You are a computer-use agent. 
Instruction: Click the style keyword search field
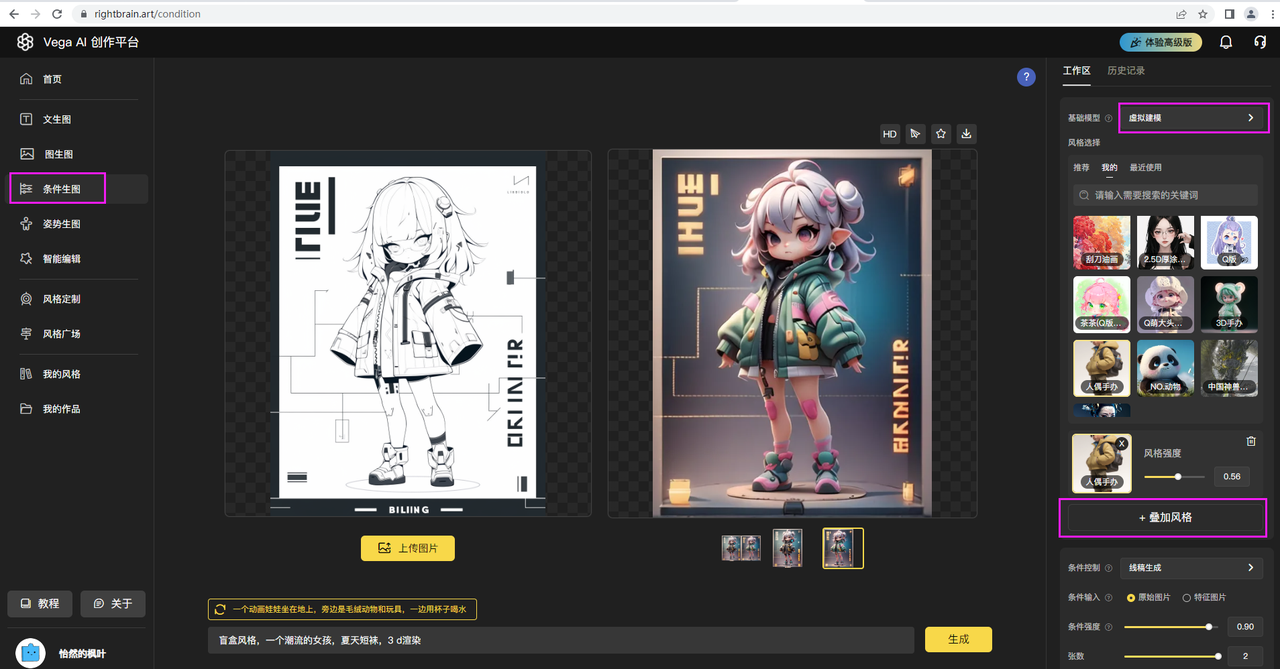point(1165,195)
